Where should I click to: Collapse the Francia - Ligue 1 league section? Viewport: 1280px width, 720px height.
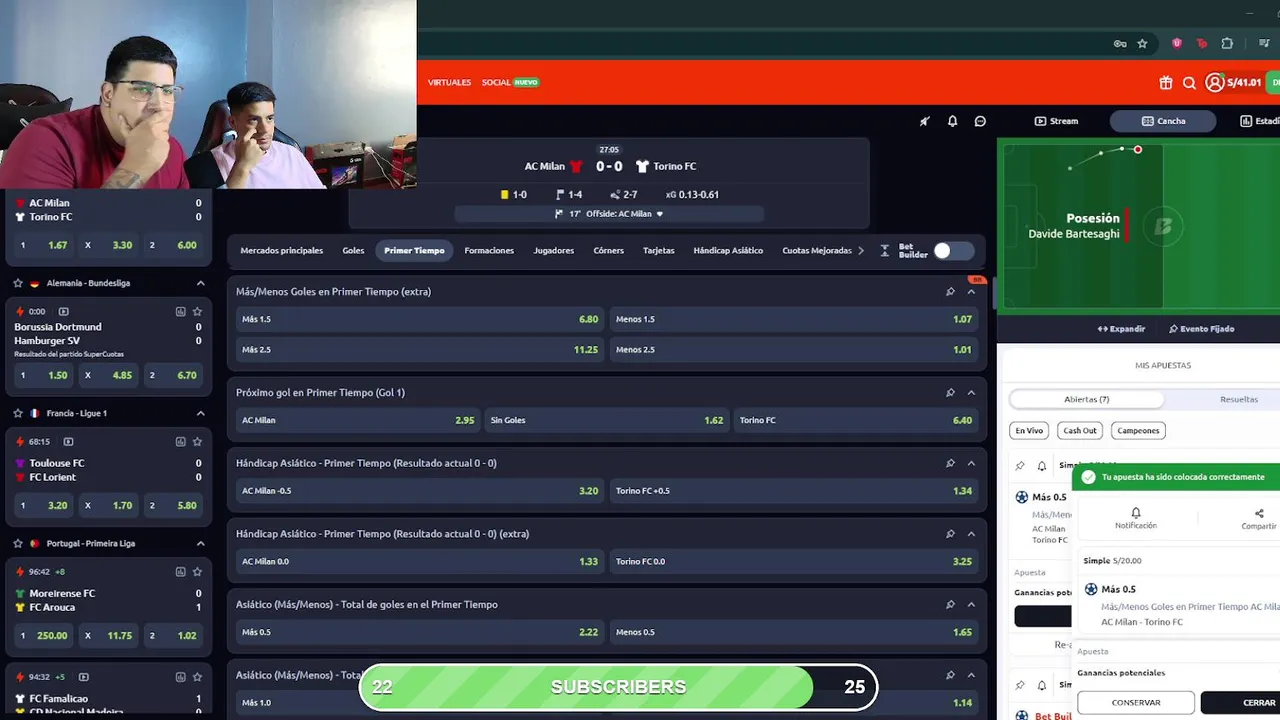[200, 413]
